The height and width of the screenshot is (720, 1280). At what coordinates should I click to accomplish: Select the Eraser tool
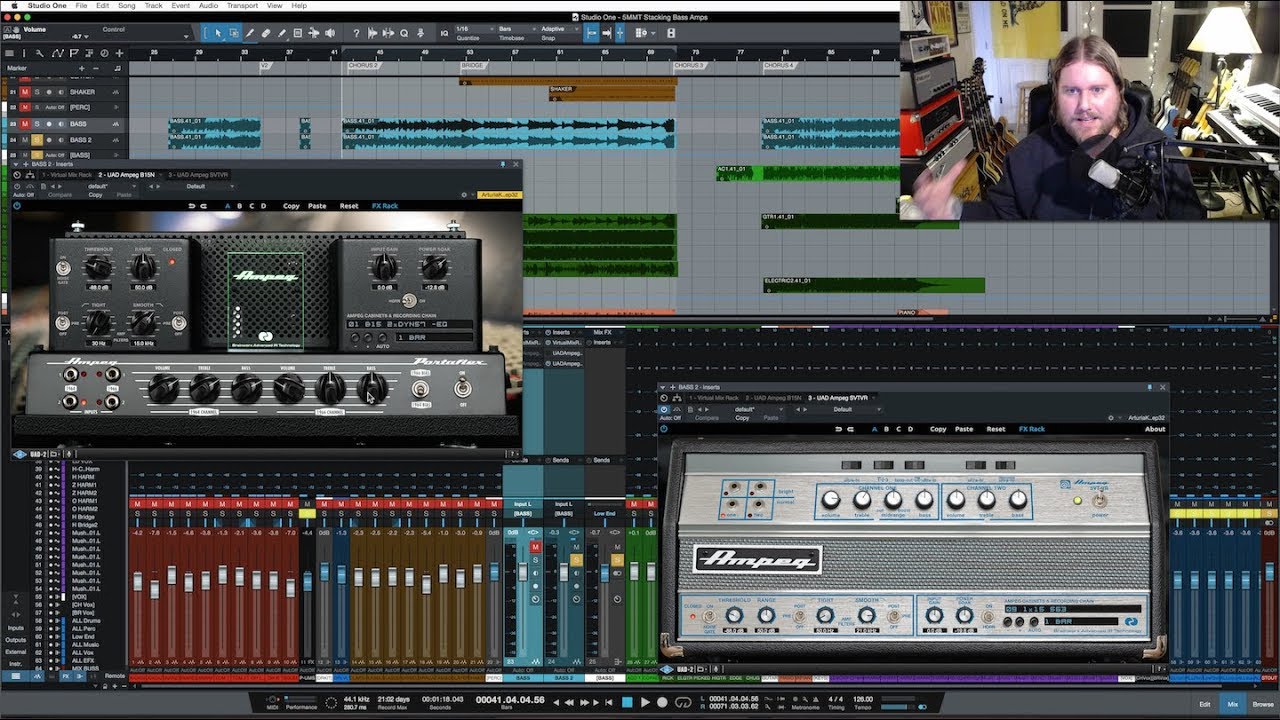tap(266, 33)
